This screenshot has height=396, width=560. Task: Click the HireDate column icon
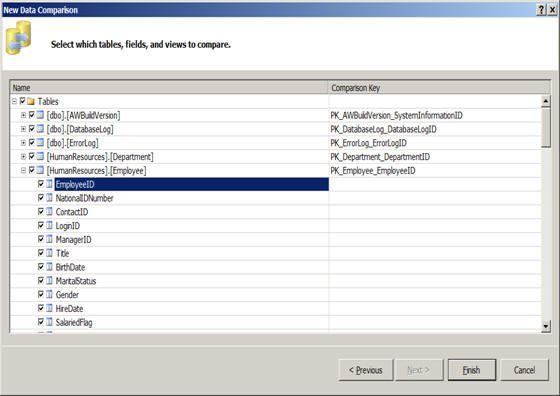[x=49, y=308]
